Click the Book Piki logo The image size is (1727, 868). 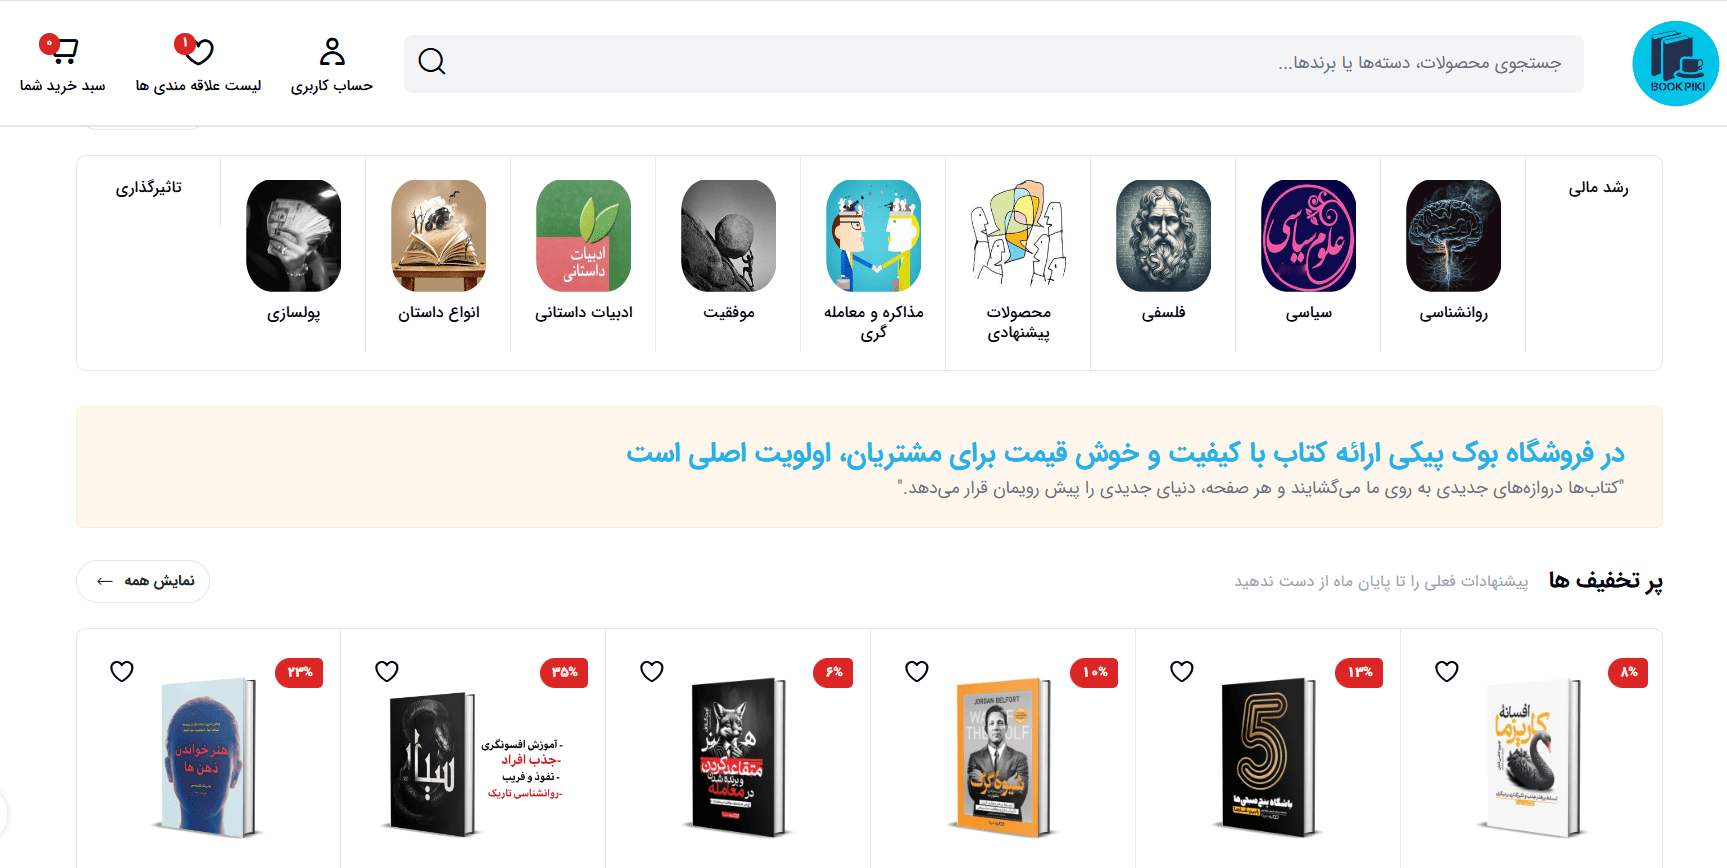point(1675,63)
